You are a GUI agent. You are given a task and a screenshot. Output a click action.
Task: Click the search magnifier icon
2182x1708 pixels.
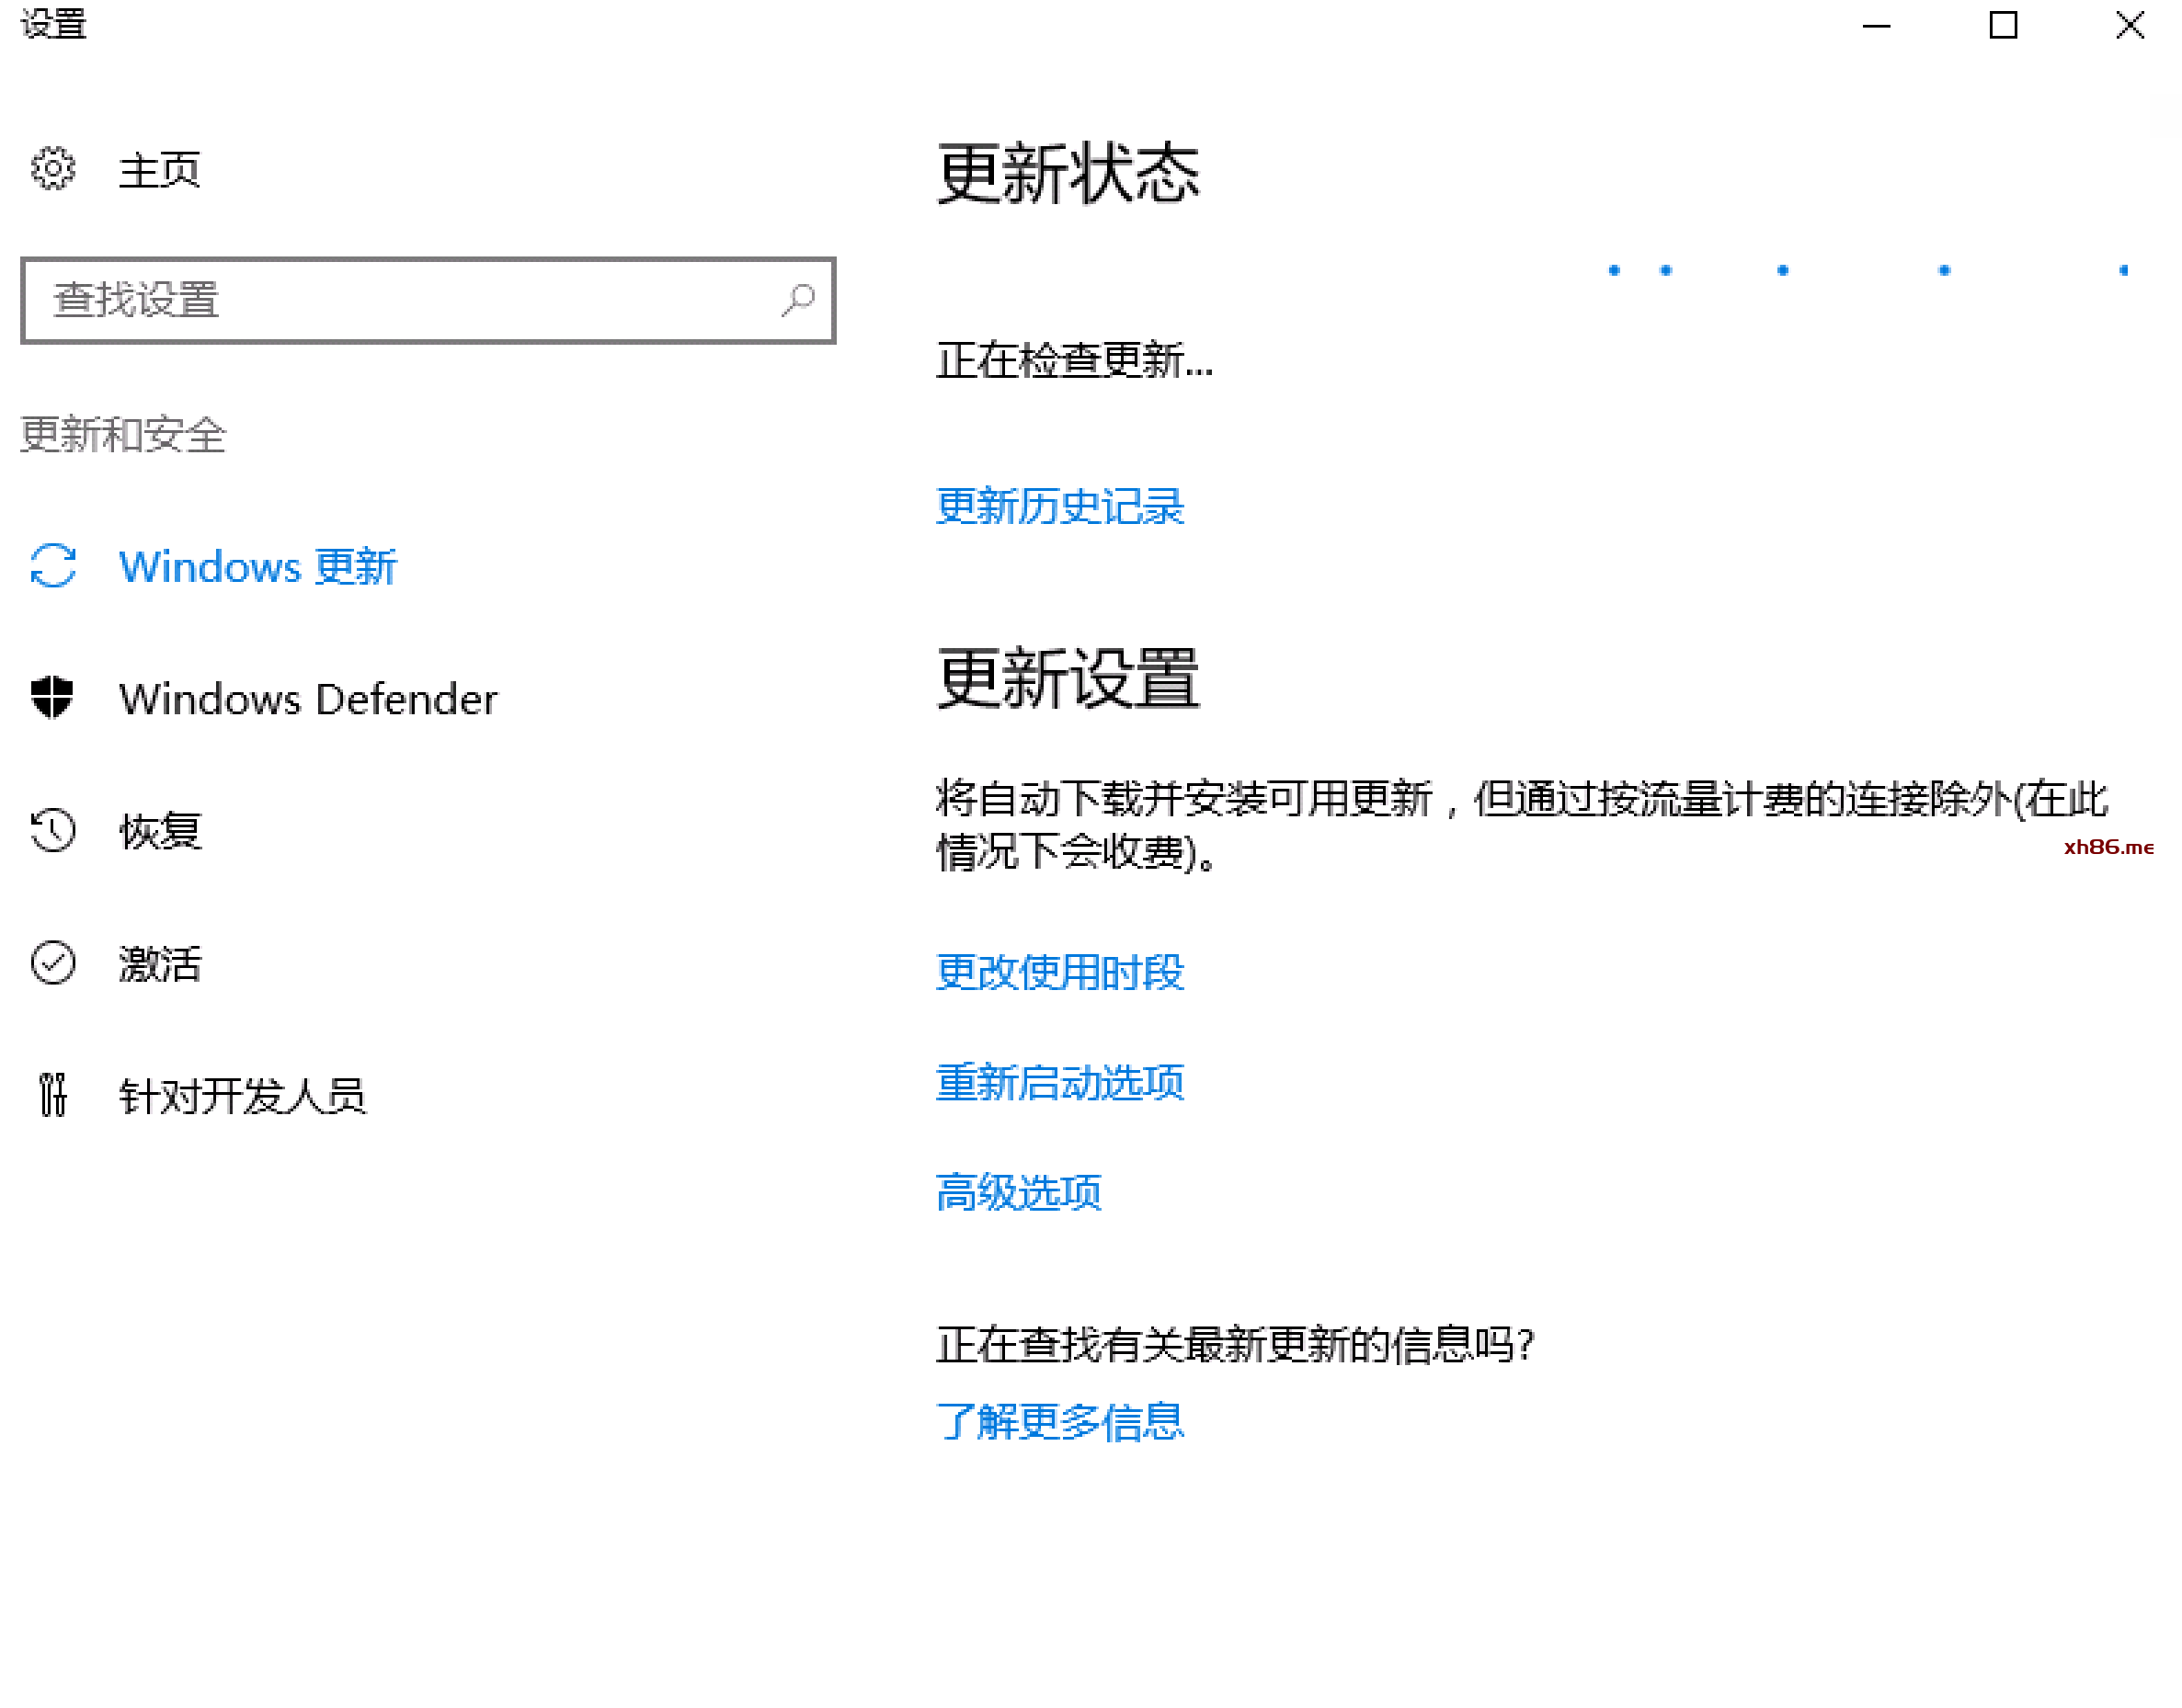pos(798,299)
